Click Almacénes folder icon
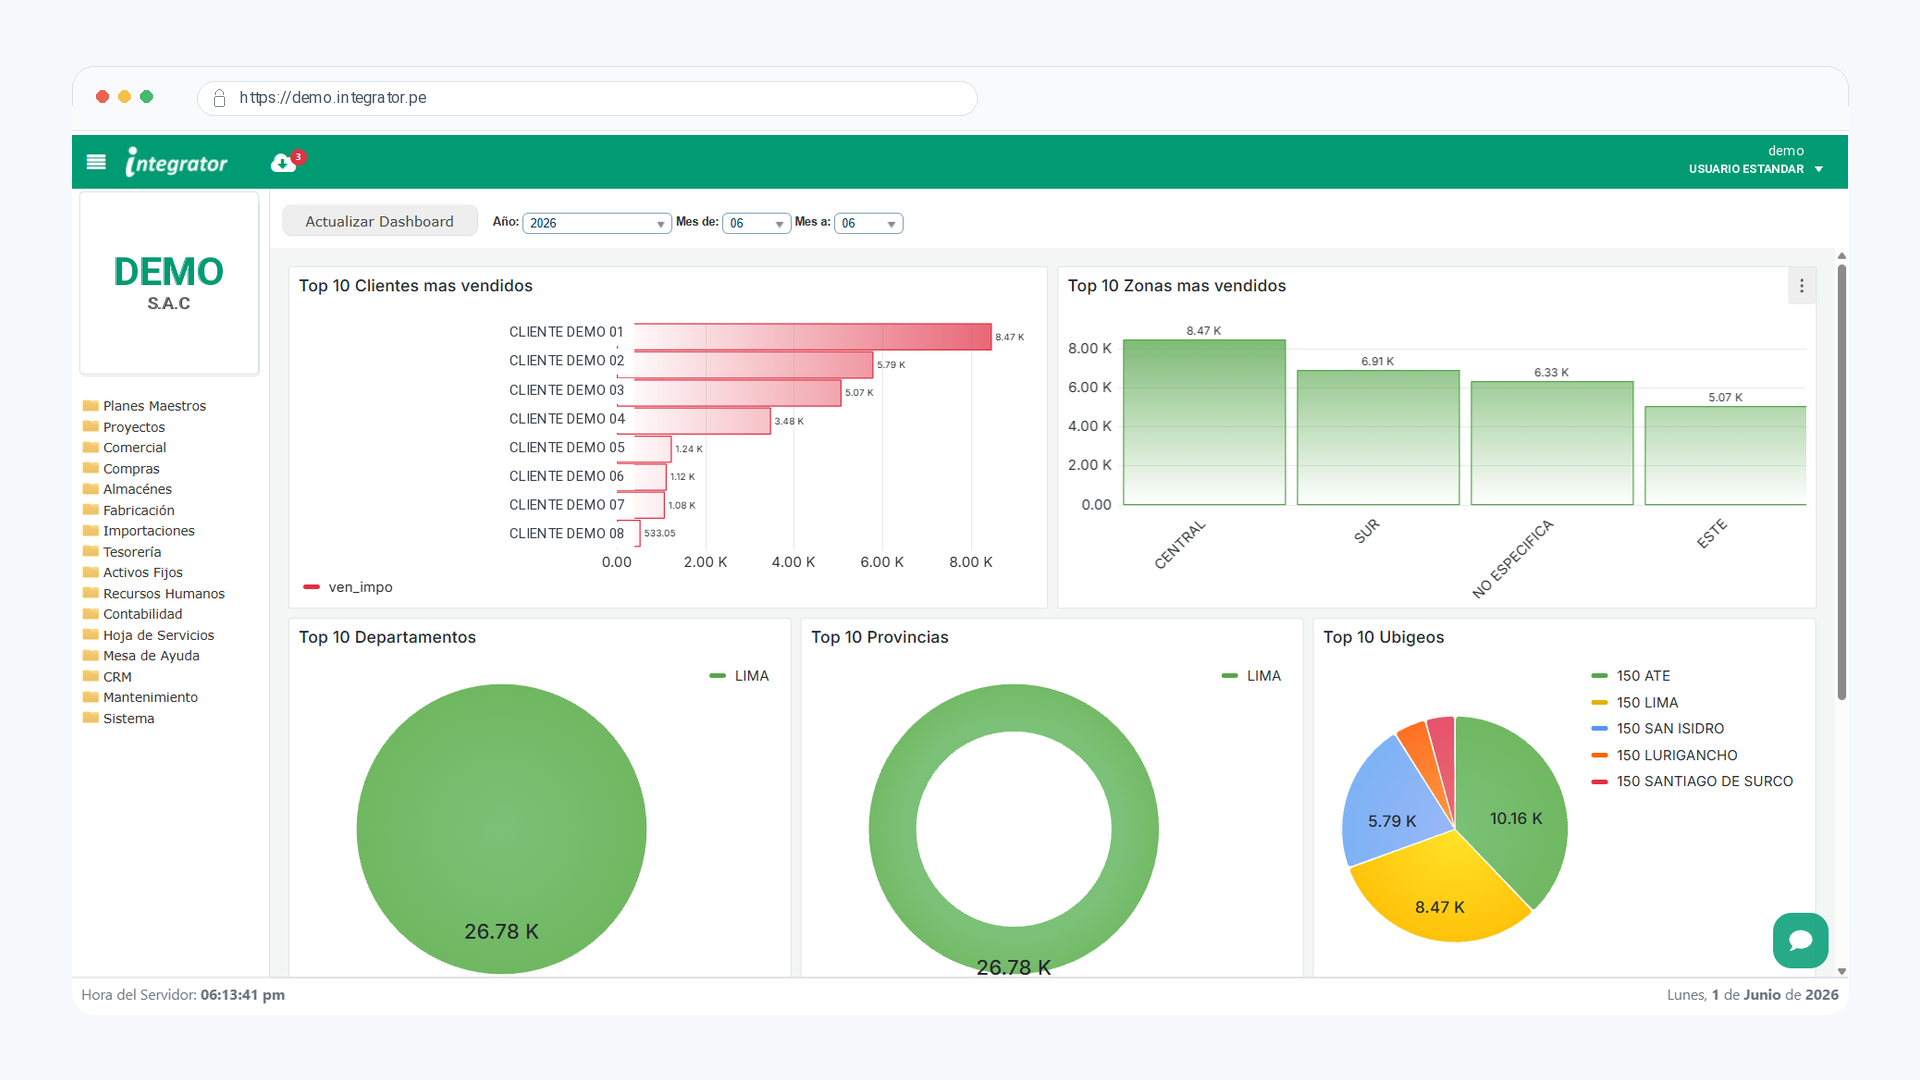Image resolution: width=1920 pixels, height=1080 pixels. [90, 489]
